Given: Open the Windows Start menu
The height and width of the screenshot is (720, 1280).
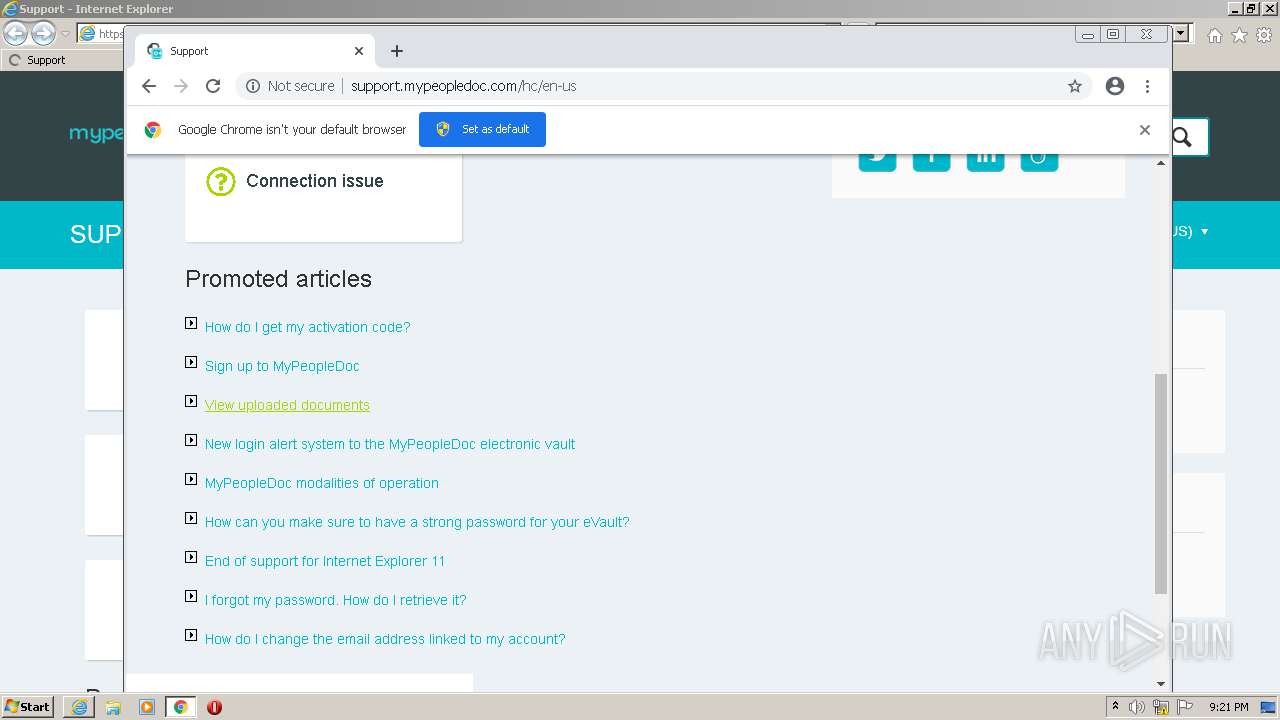Looking at the screenshot, I should click(x=29, y=707).
